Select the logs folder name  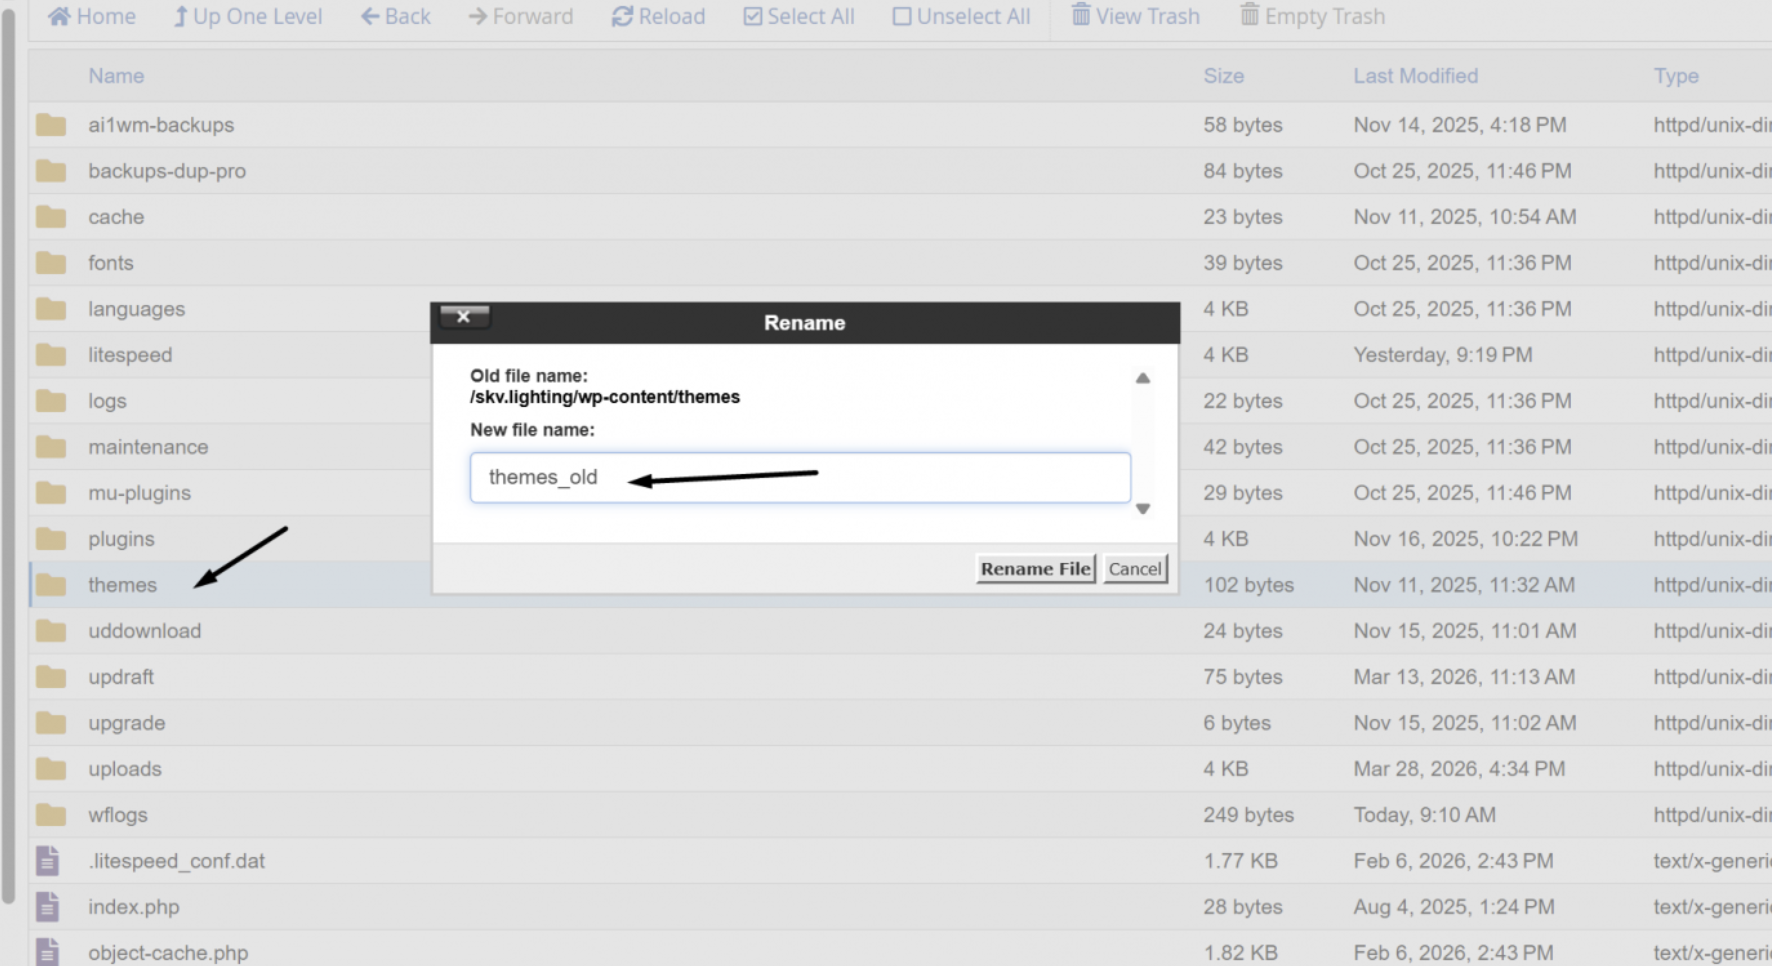(107, 401)
